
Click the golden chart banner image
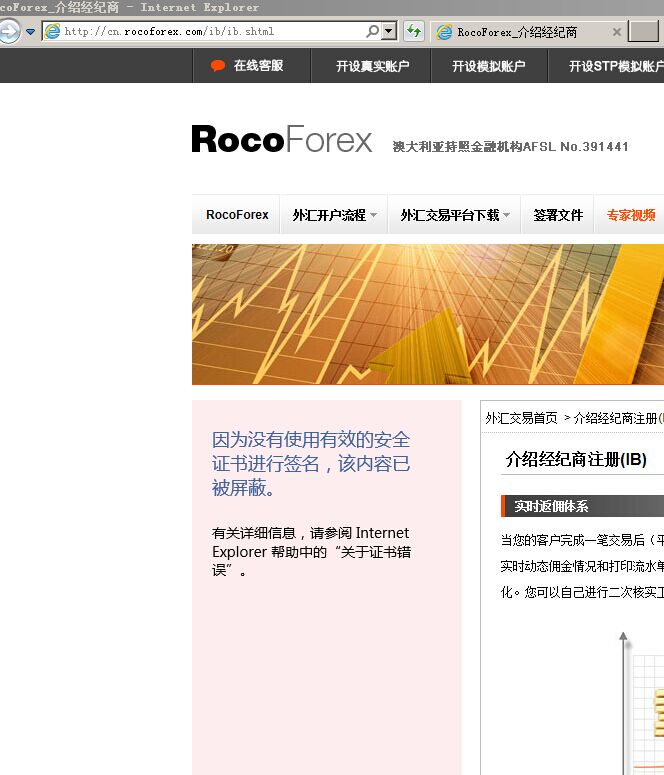[428, 314]
